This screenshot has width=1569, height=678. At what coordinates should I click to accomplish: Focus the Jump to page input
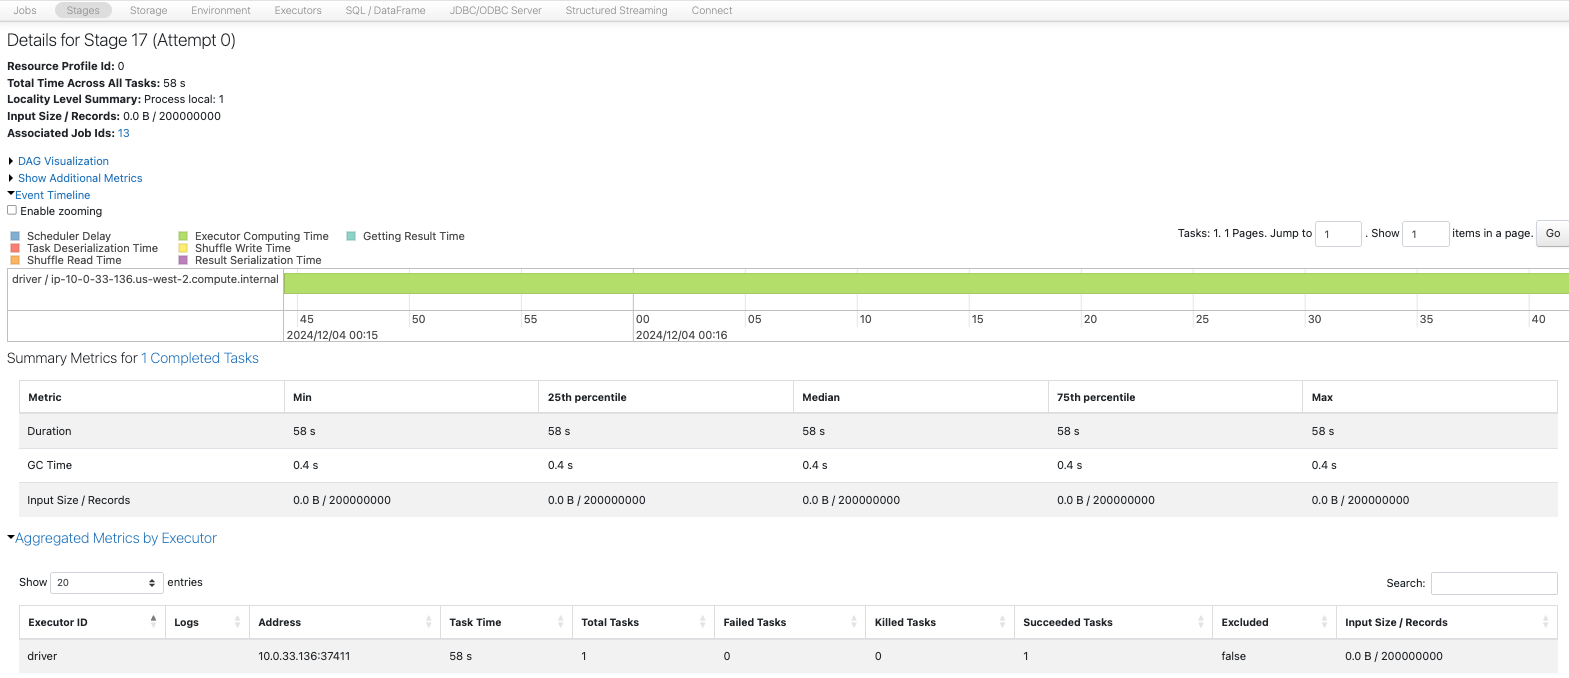[1338, 233]
